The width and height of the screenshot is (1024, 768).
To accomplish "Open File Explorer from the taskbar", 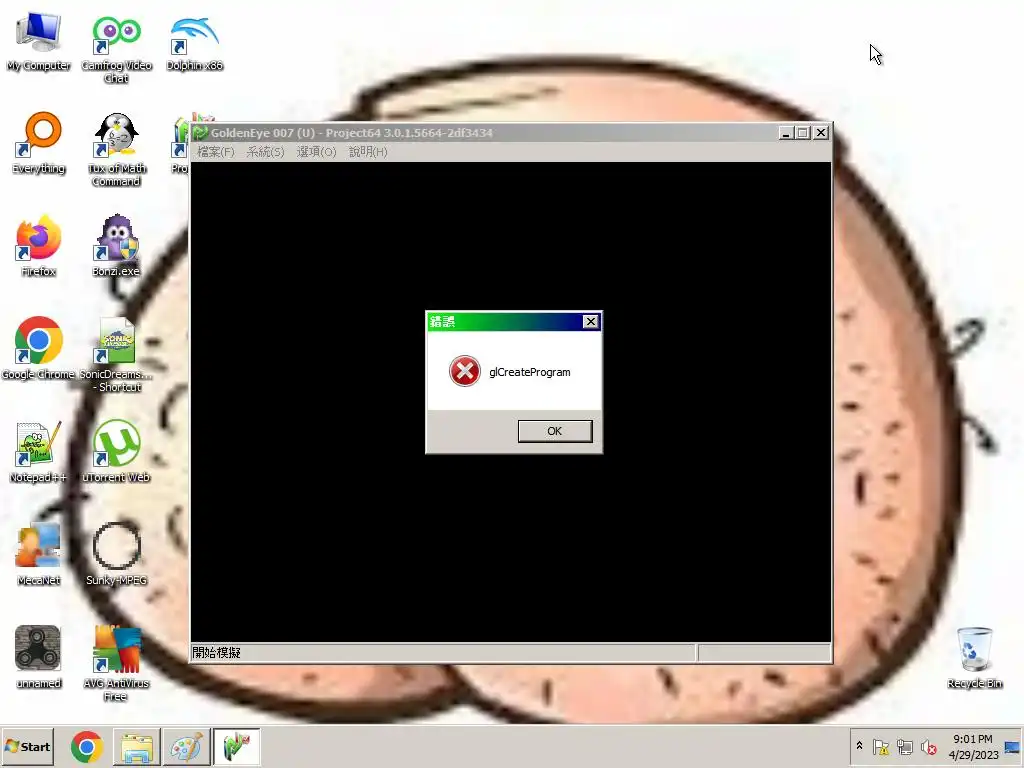I will 137,747.
